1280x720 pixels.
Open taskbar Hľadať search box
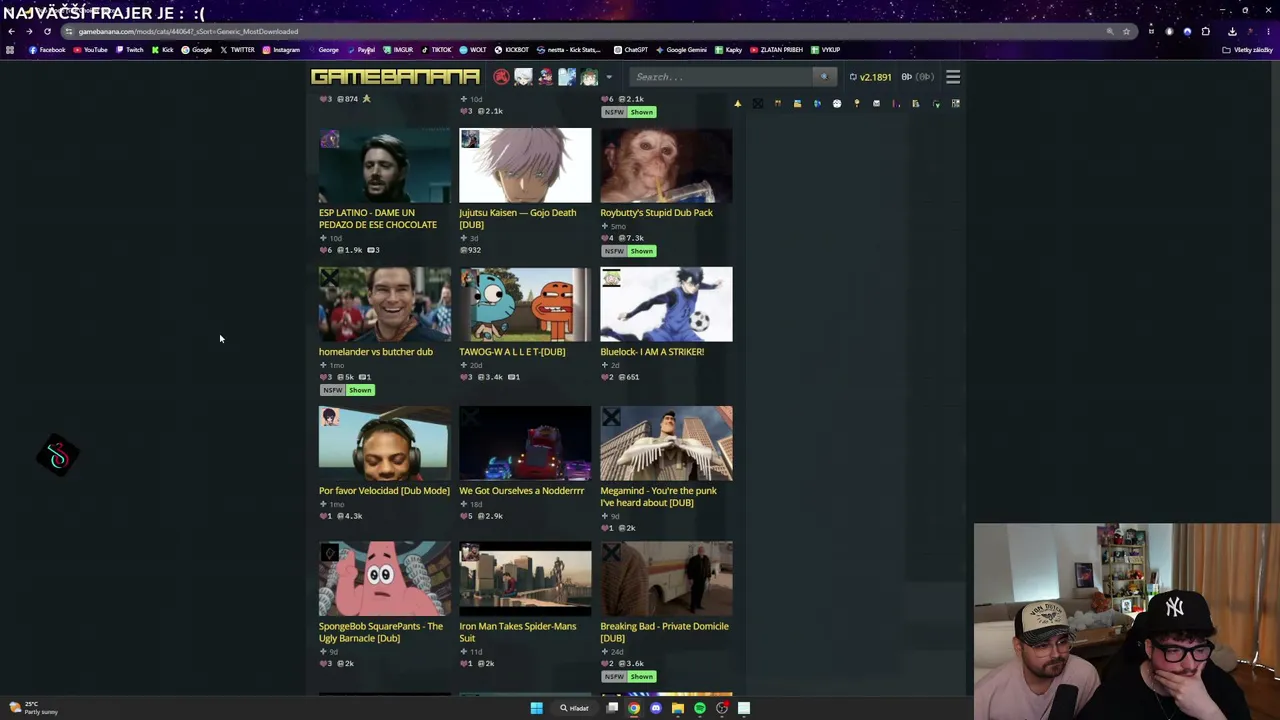pos(575,708)
